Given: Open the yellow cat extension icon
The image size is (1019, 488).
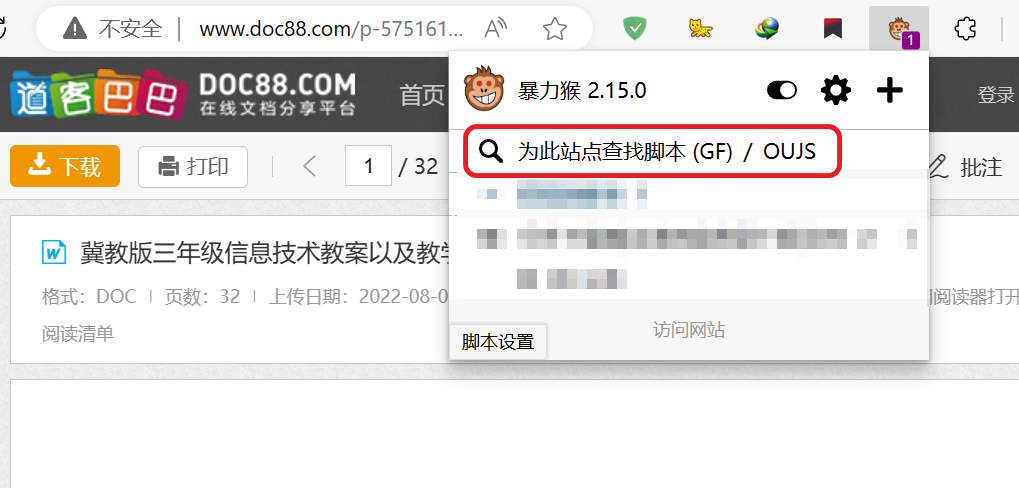Looking at the screenshot, I should pyautogui.click(x=701, y=29).
